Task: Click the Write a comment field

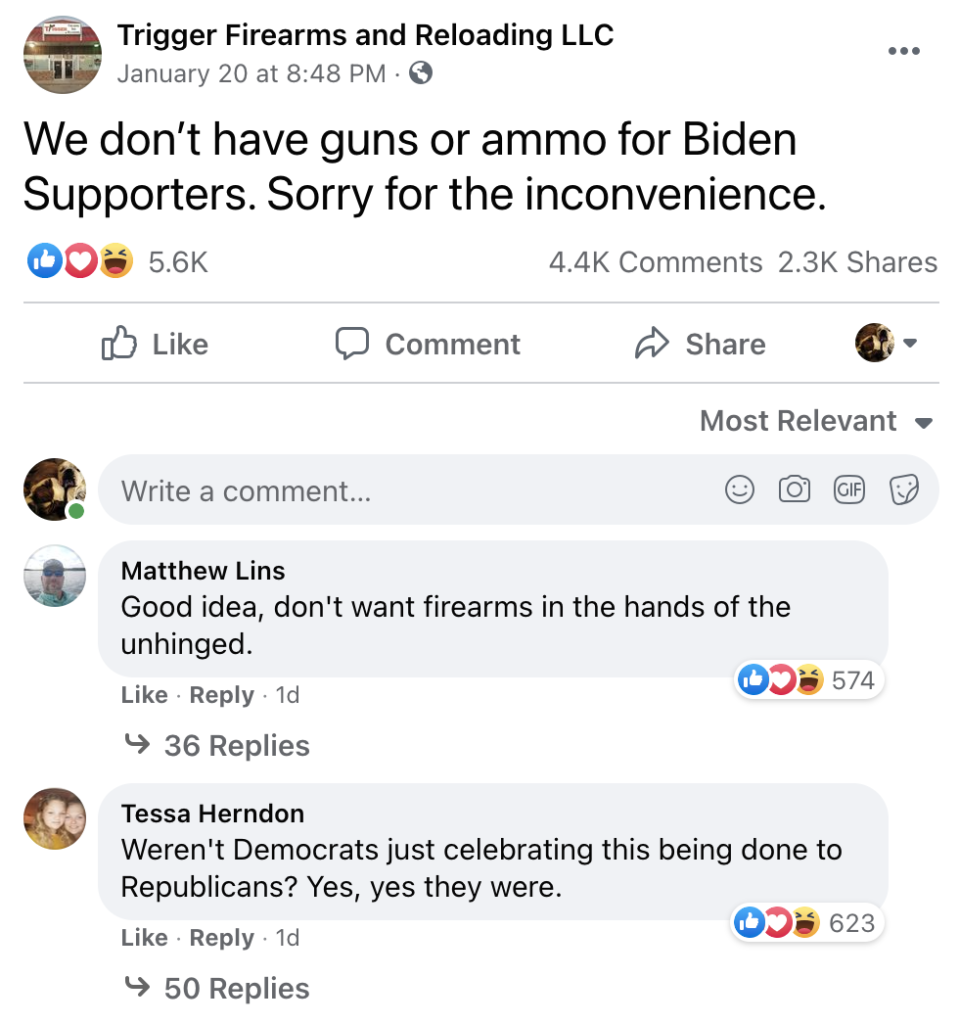Action: click(x=400, y=491)
